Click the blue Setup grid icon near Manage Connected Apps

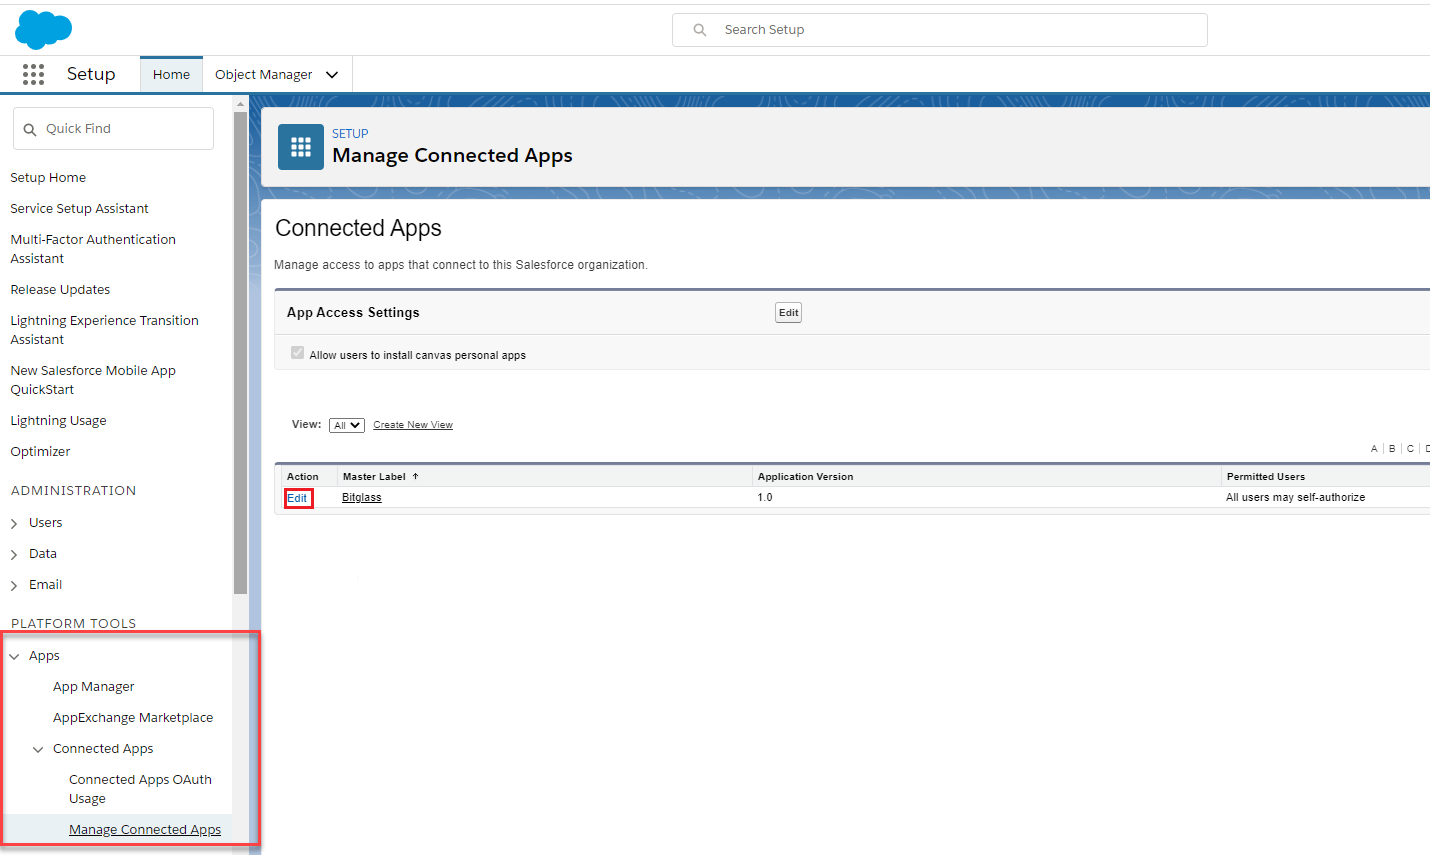tap(300, 146)
